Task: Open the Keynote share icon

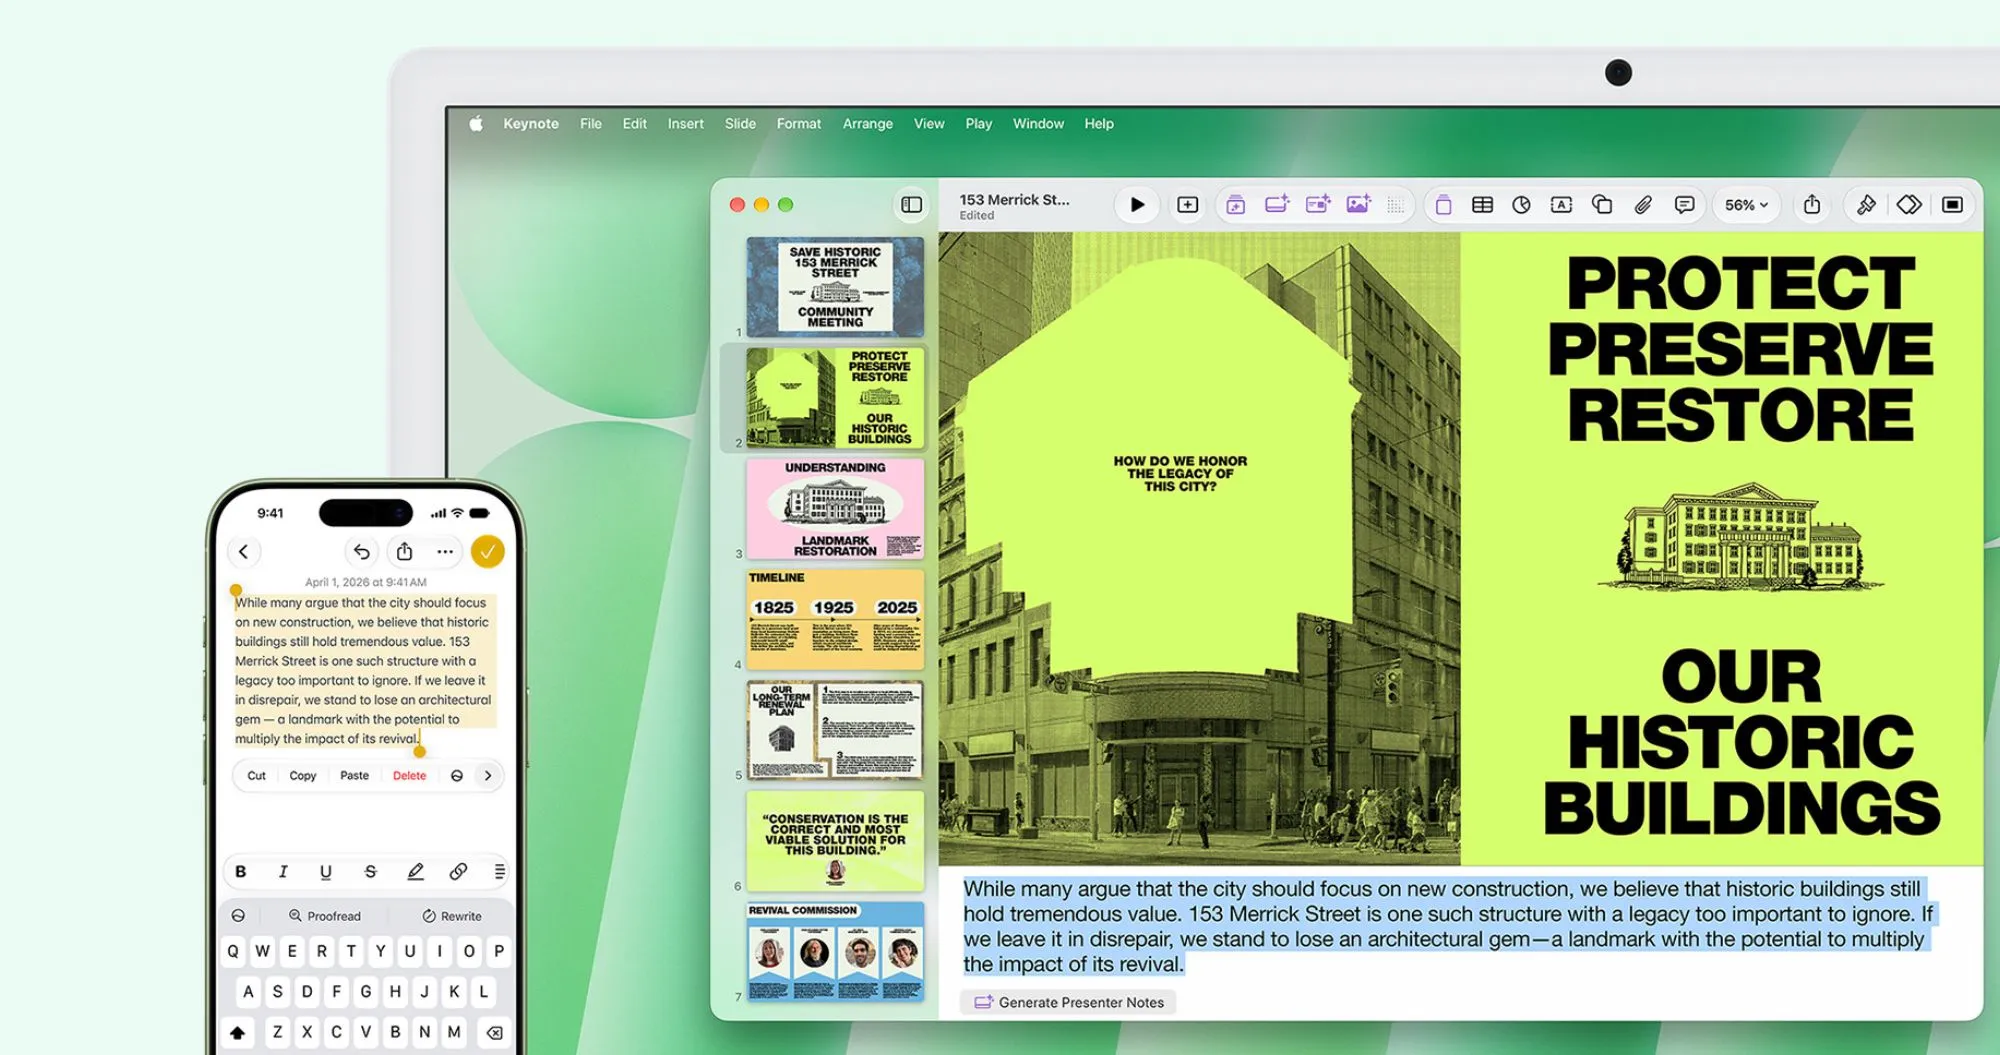Action: pyautogui.click(x=1812, y=205)
